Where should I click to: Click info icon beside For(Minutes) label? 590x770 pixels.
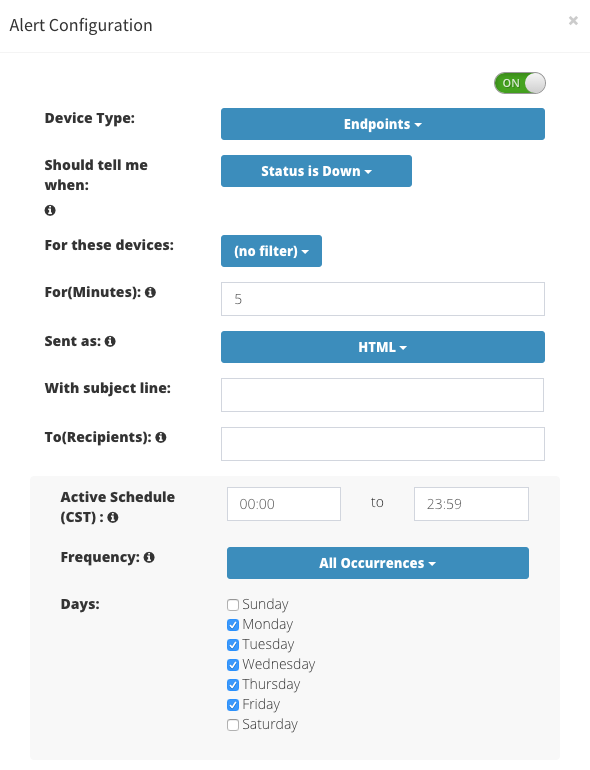point(150,292)
